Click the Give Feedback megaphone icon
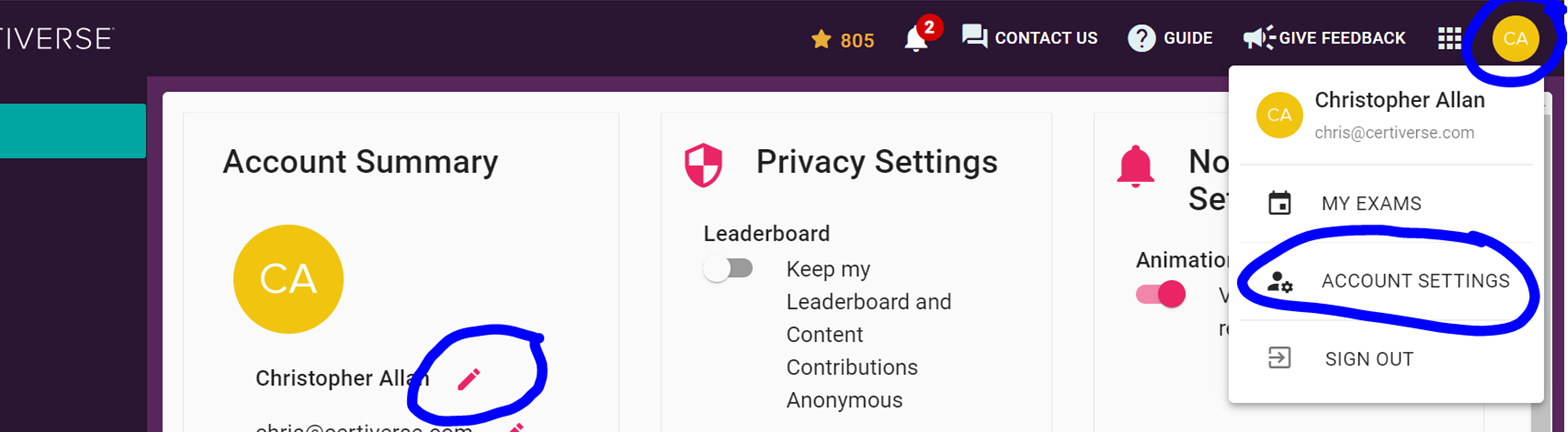Viewport: 1568px width, 432px height. point(1257,38)
